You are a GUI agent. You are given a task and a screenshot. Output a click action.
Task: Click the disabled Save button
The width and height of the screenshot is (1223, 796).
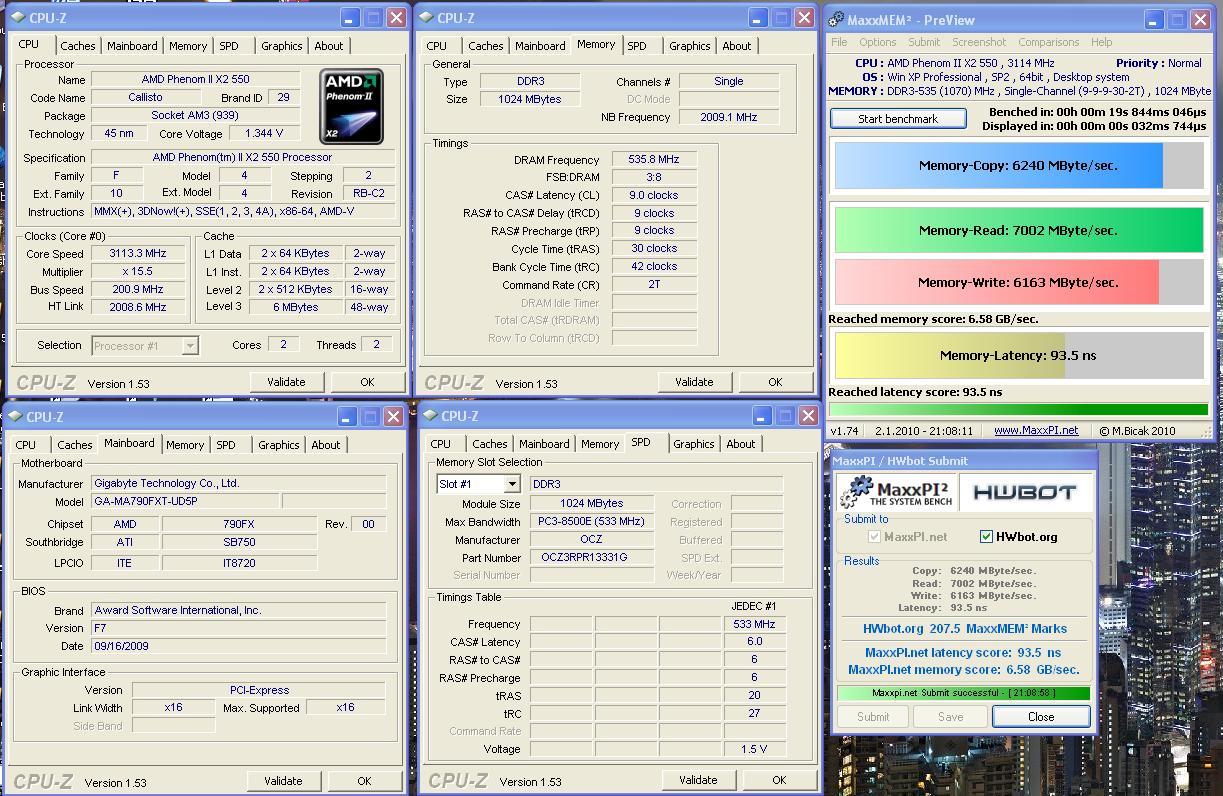(x=951, y=716)
